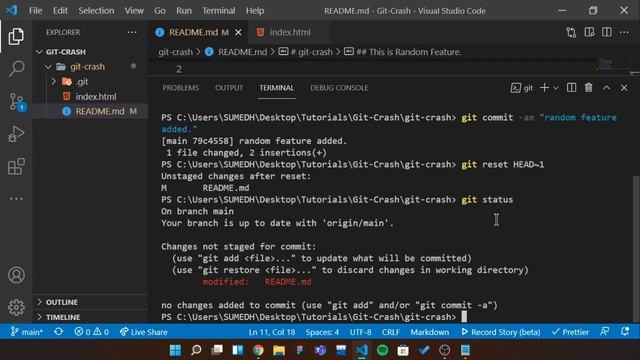This screenshot has height=360, width=640.
Task: Open Source Control view with badge
Action: [17, 102]
